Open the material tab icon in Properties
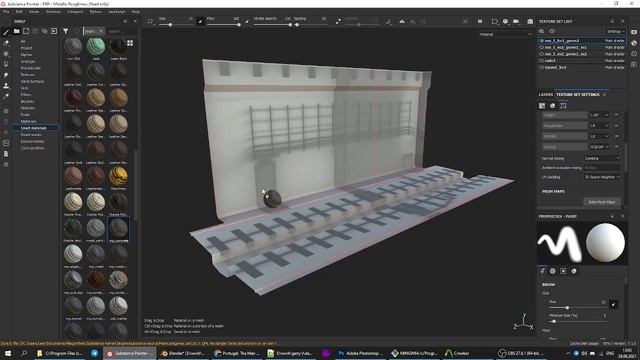The image size is (640, 360). [574, 271]
